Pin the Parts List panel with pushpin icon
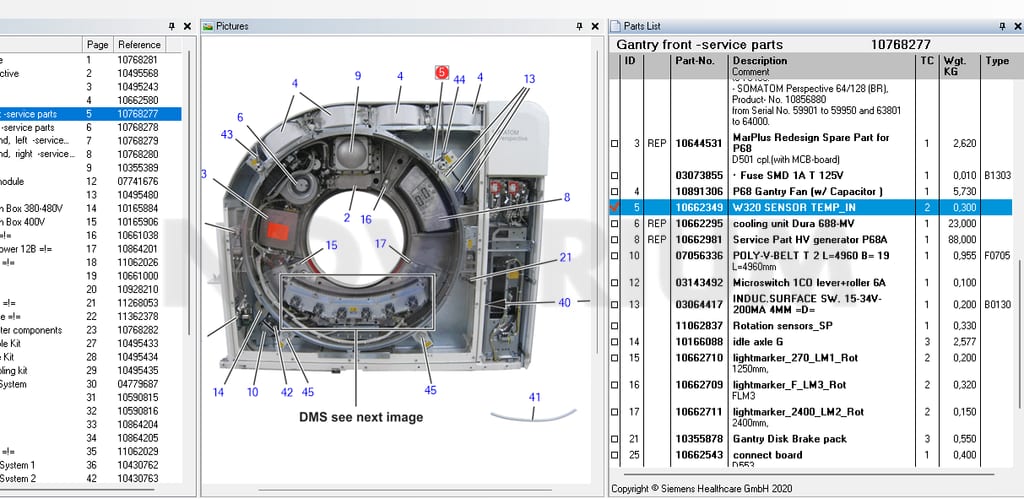1024x499 pixels. point(1002,26)
